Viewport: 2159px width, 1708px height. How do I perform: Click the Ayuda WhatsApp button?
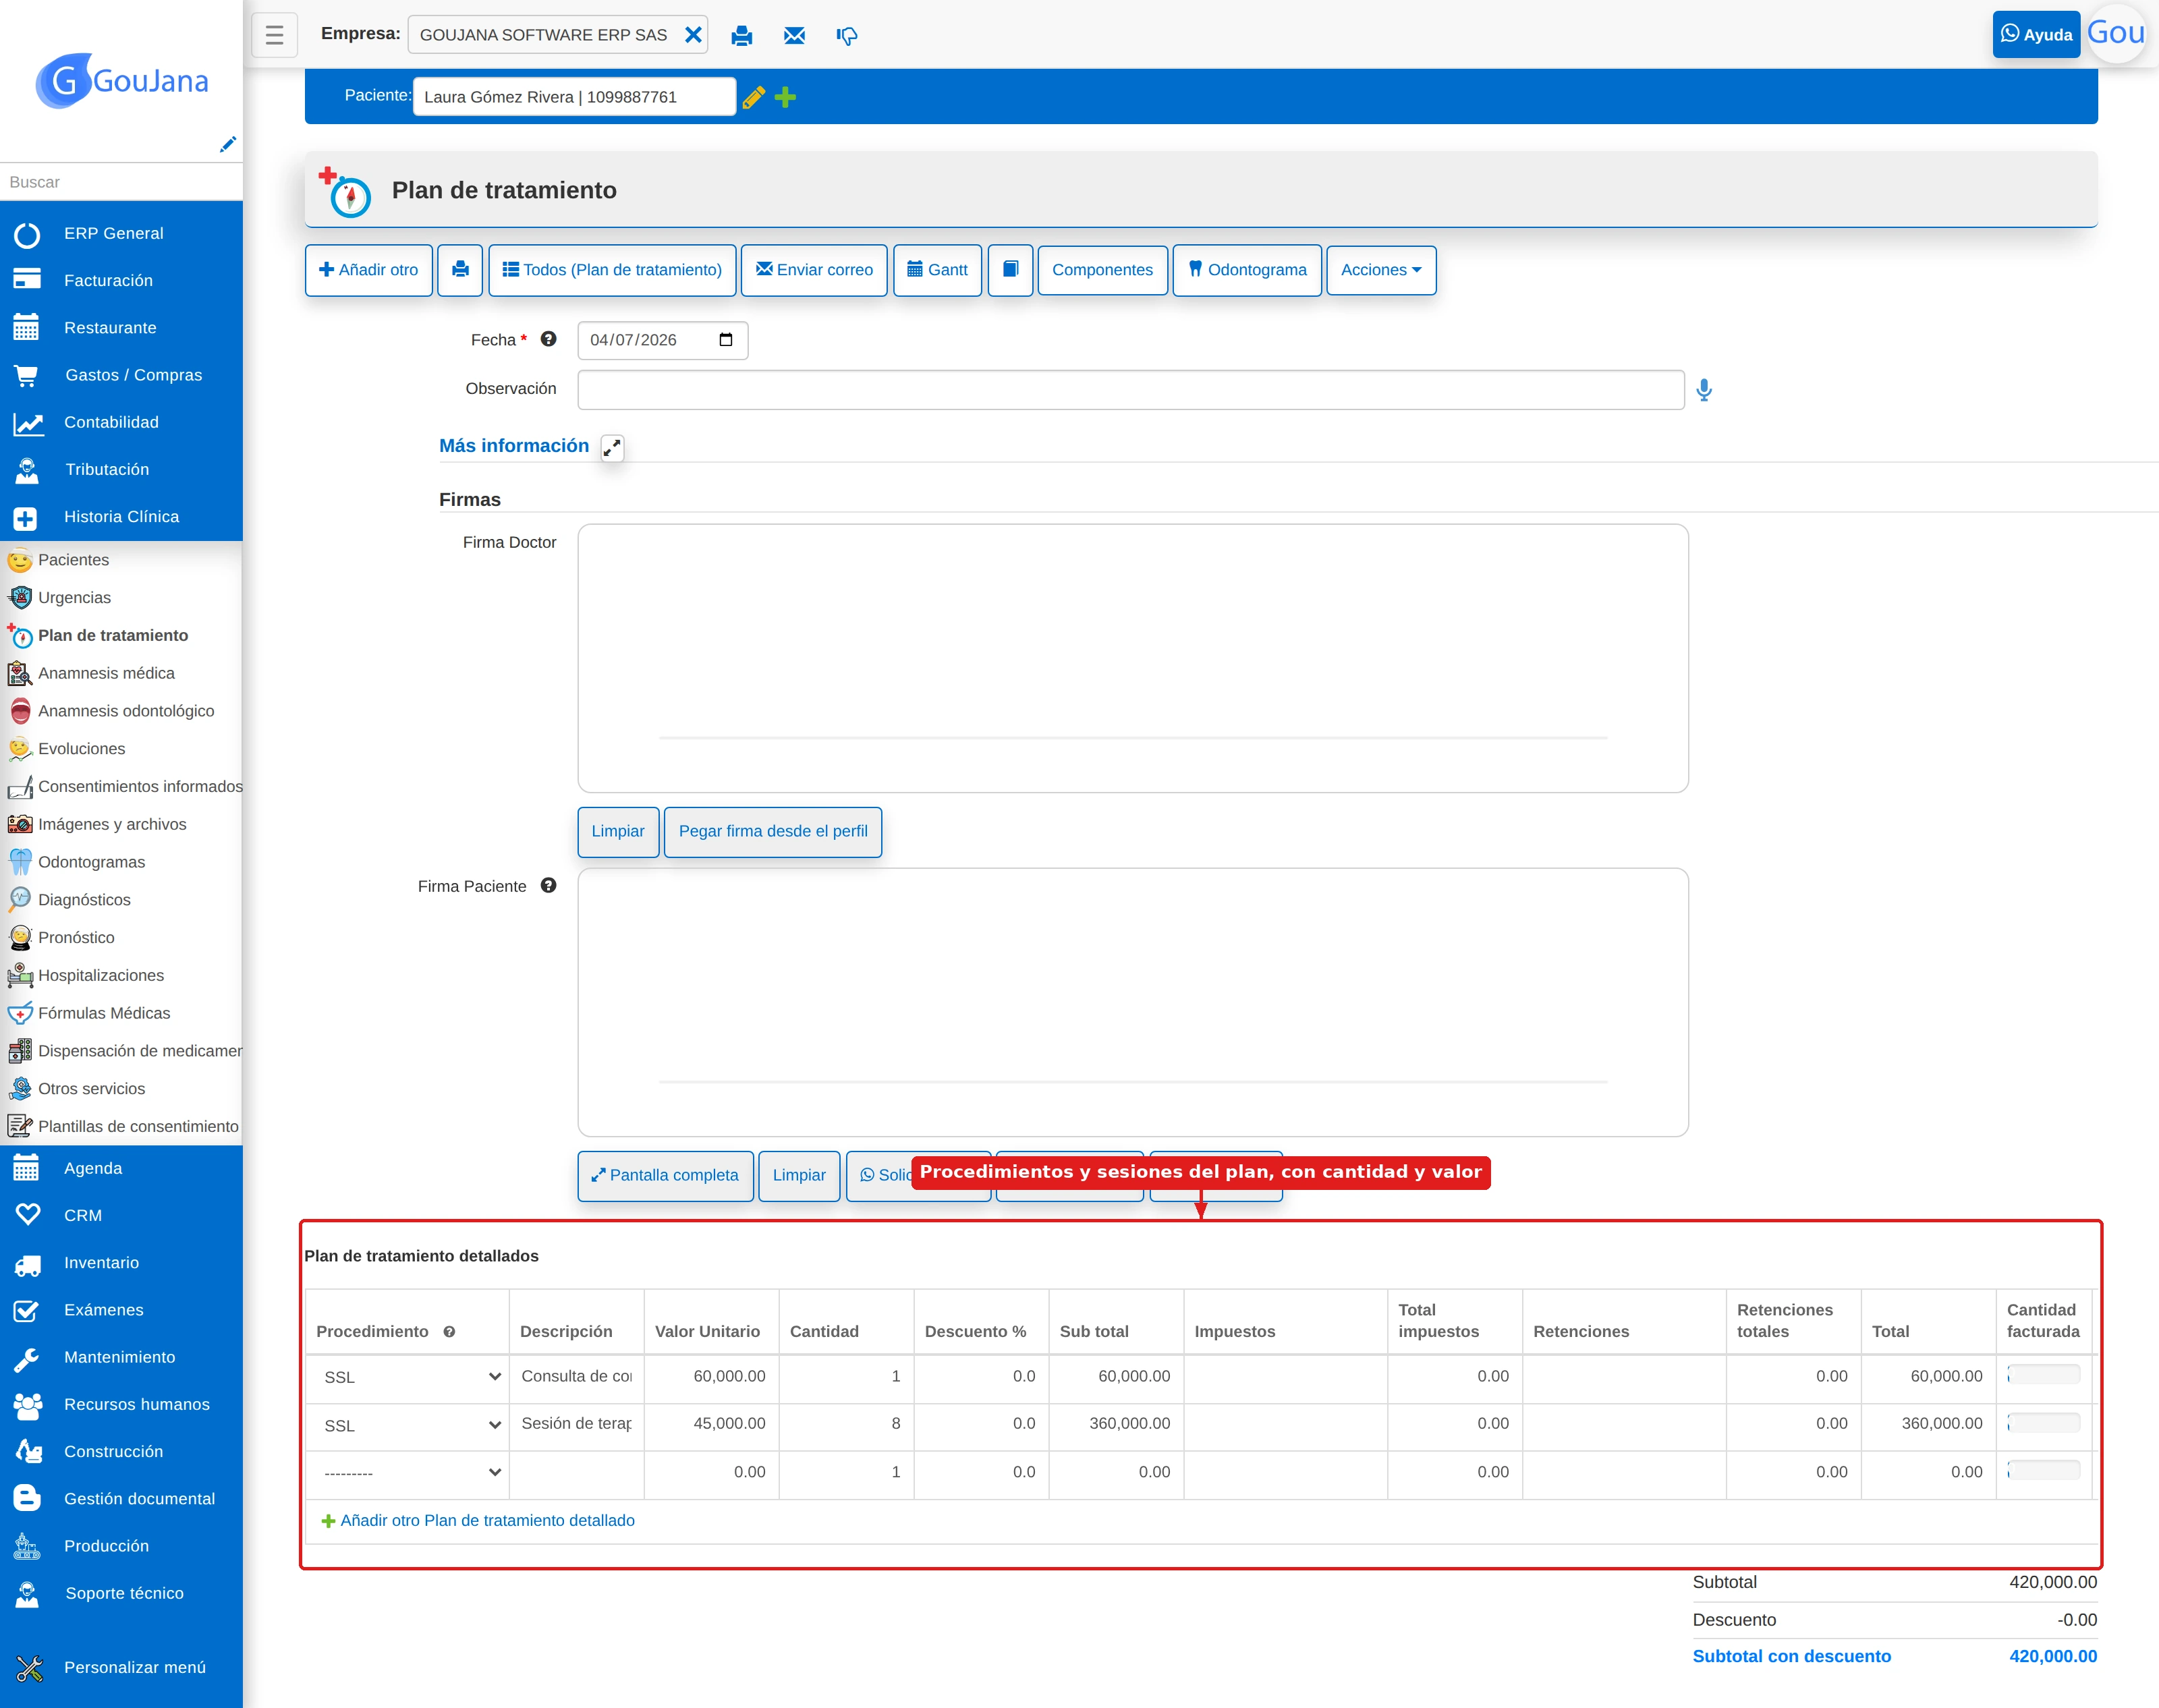tap(2036, 34)
